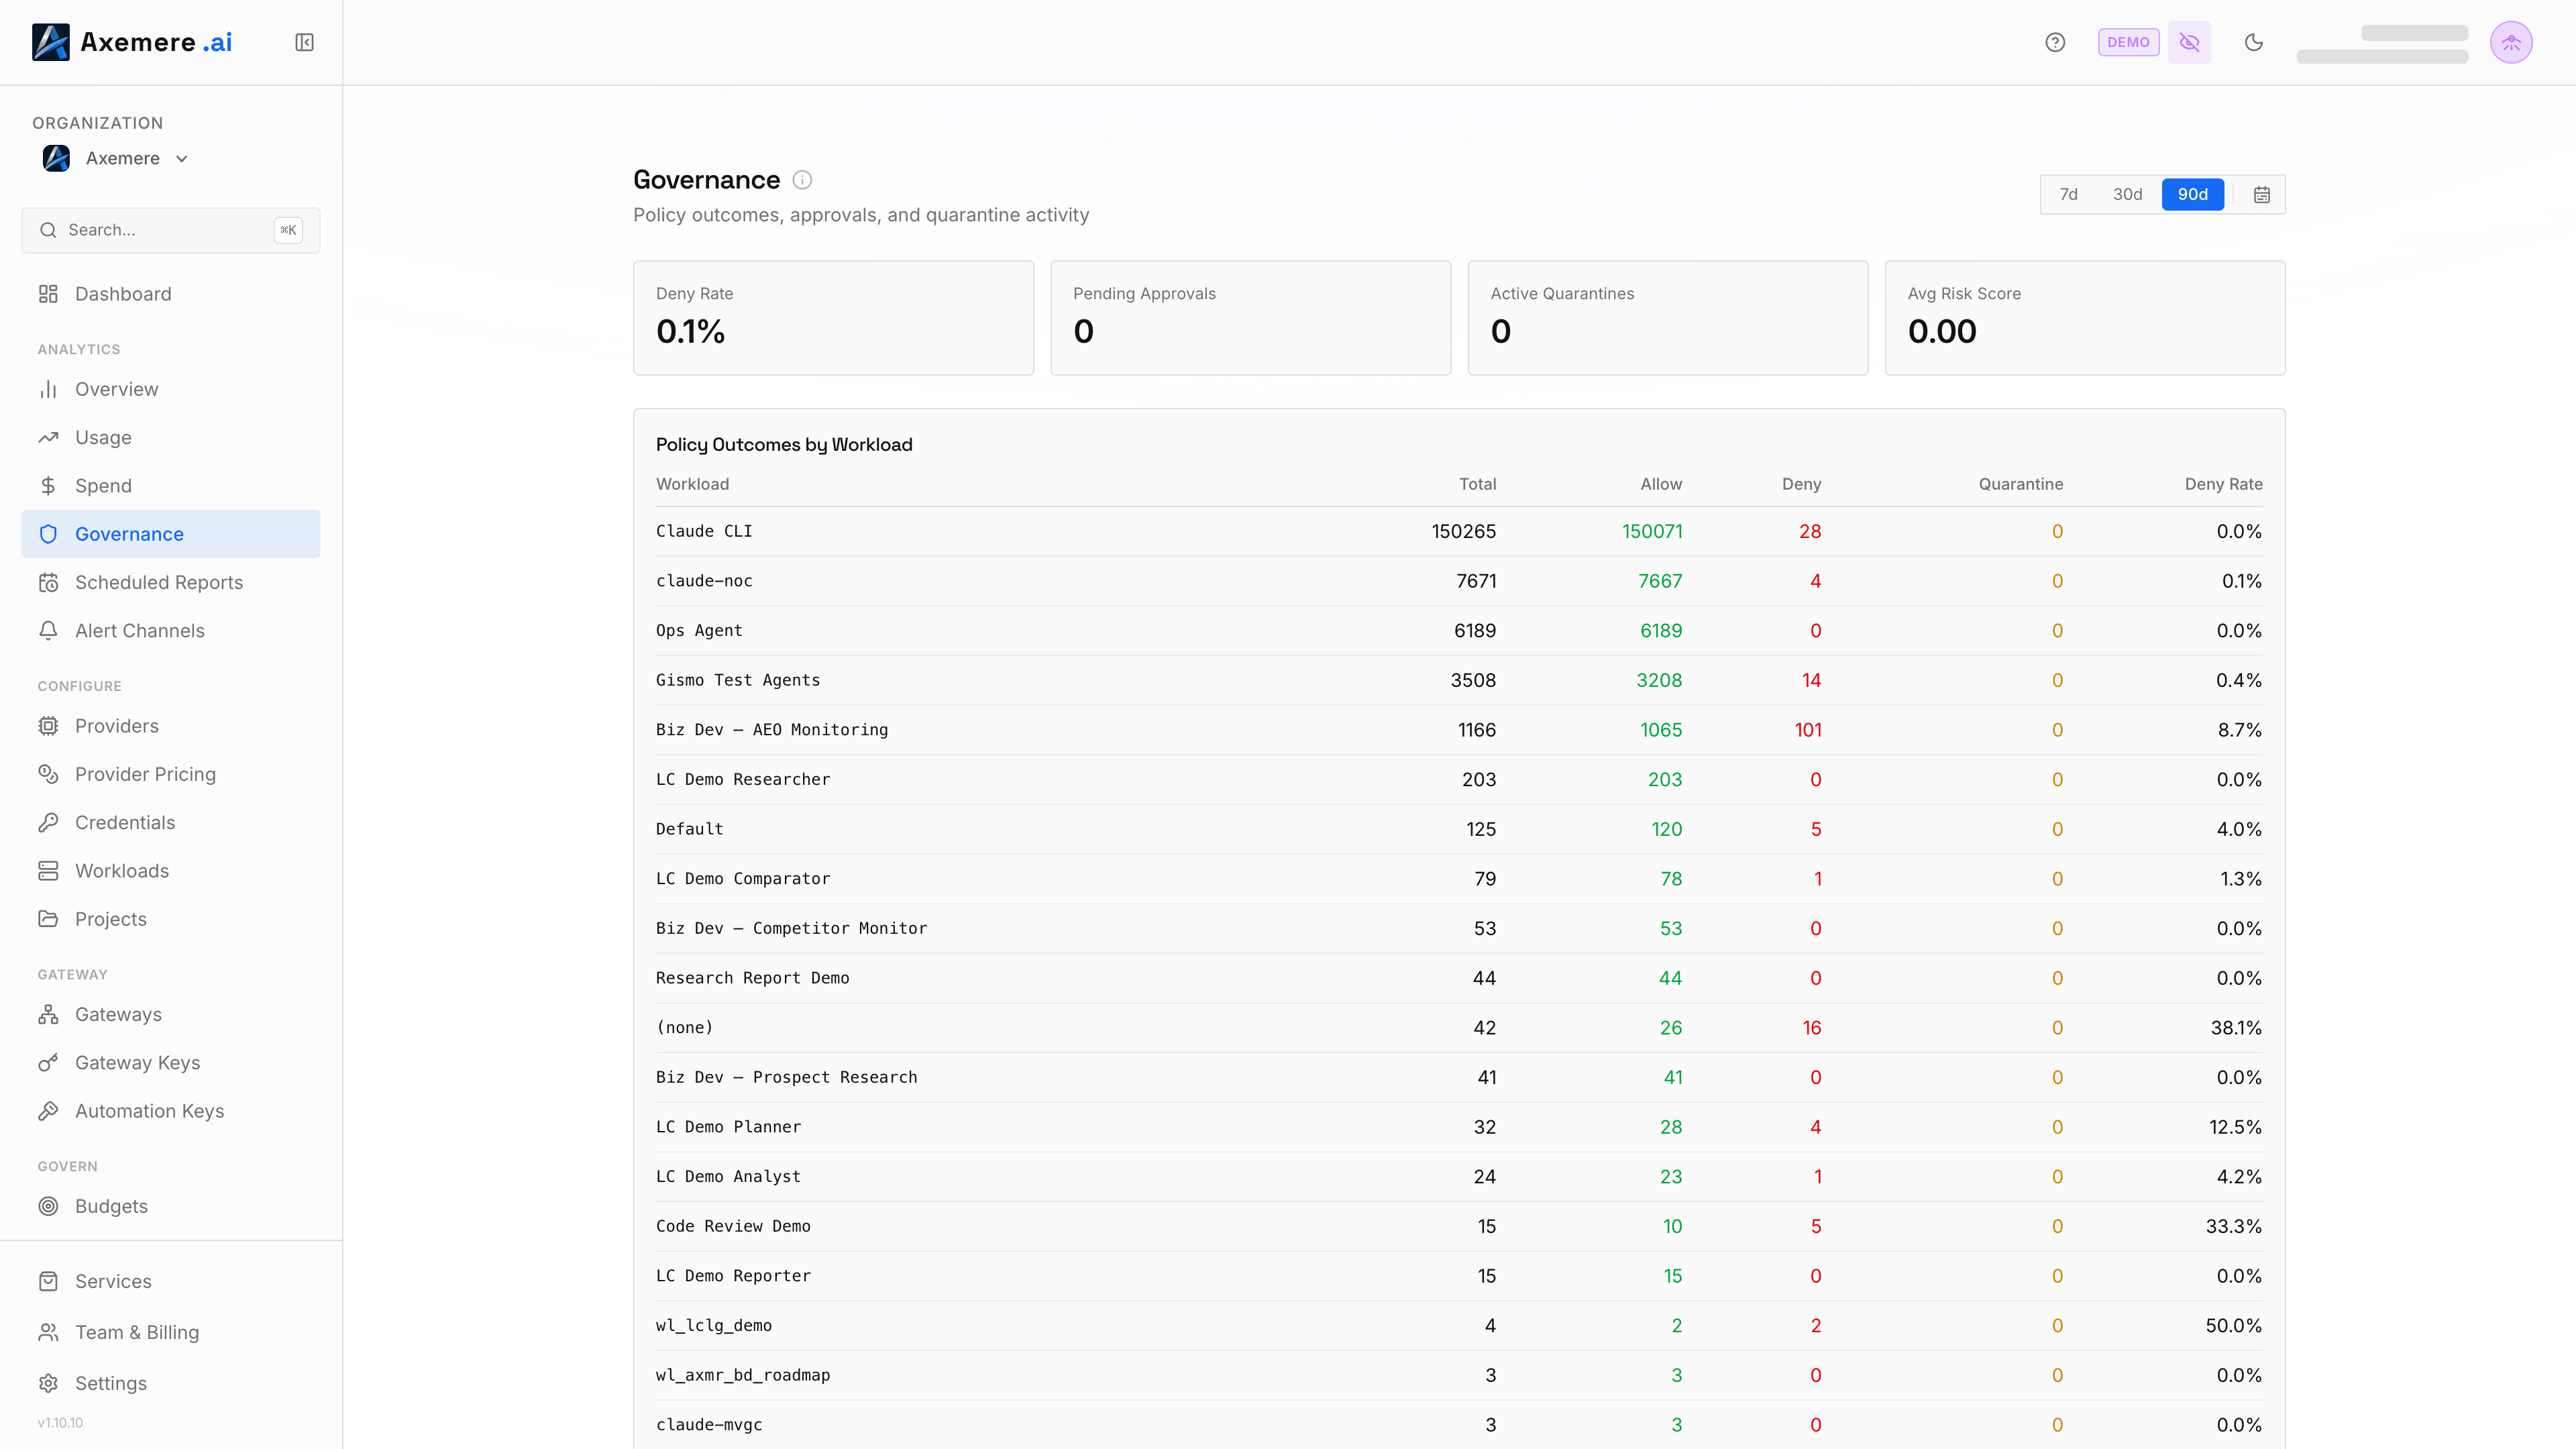Open Scheduled Reports label
This screenshot has width=2576, height=1449.
click(159, 582)
